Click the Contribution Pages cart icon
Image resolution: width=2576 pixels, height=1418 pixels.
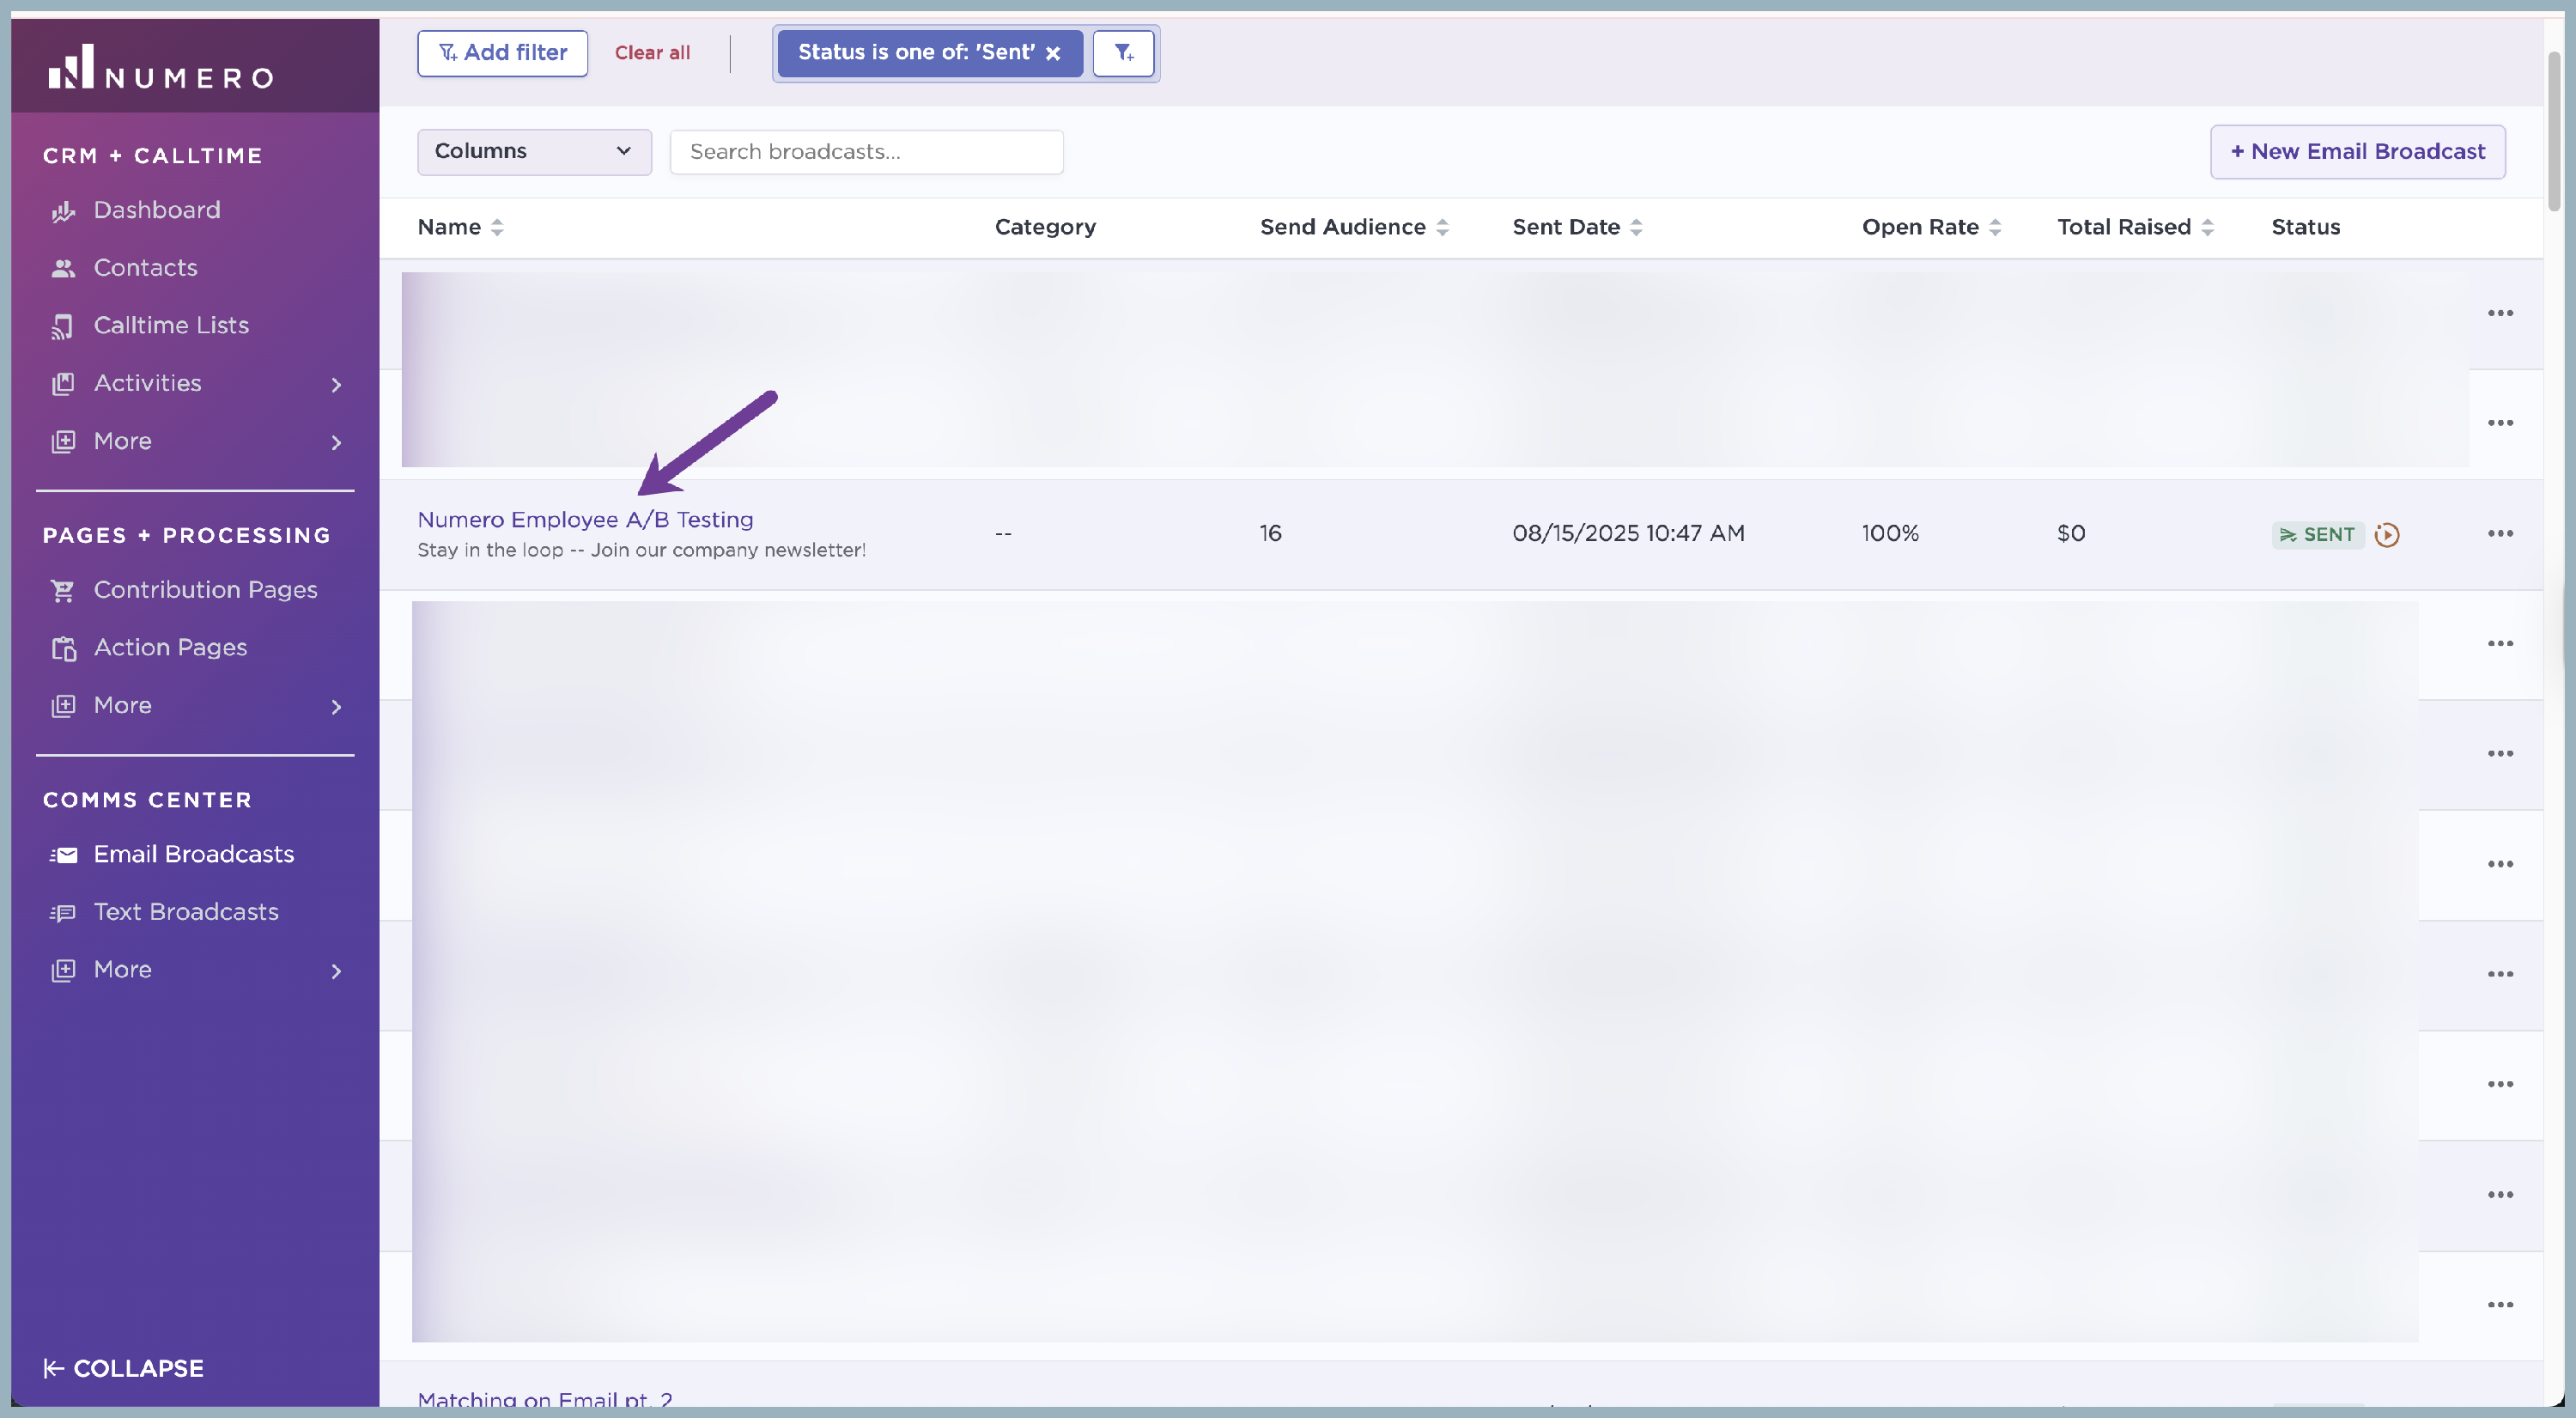pos(63,591)
